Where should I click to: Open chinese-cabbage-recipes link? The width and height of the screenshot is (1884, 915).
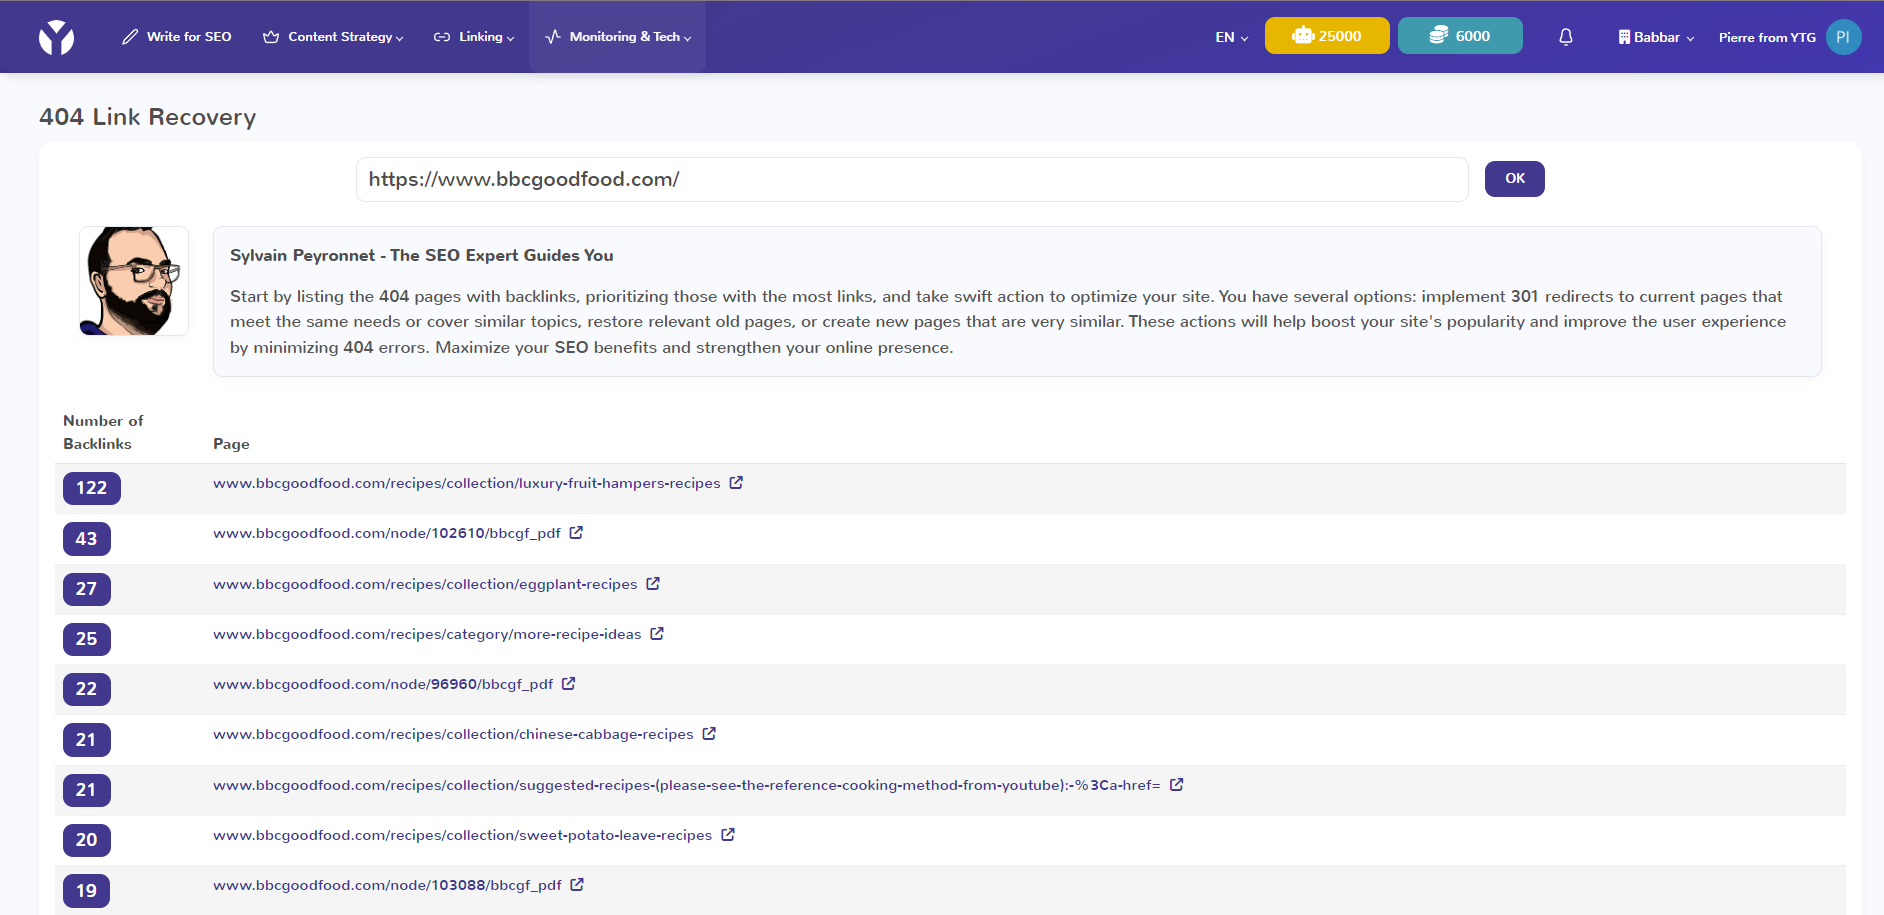point(453,734)
